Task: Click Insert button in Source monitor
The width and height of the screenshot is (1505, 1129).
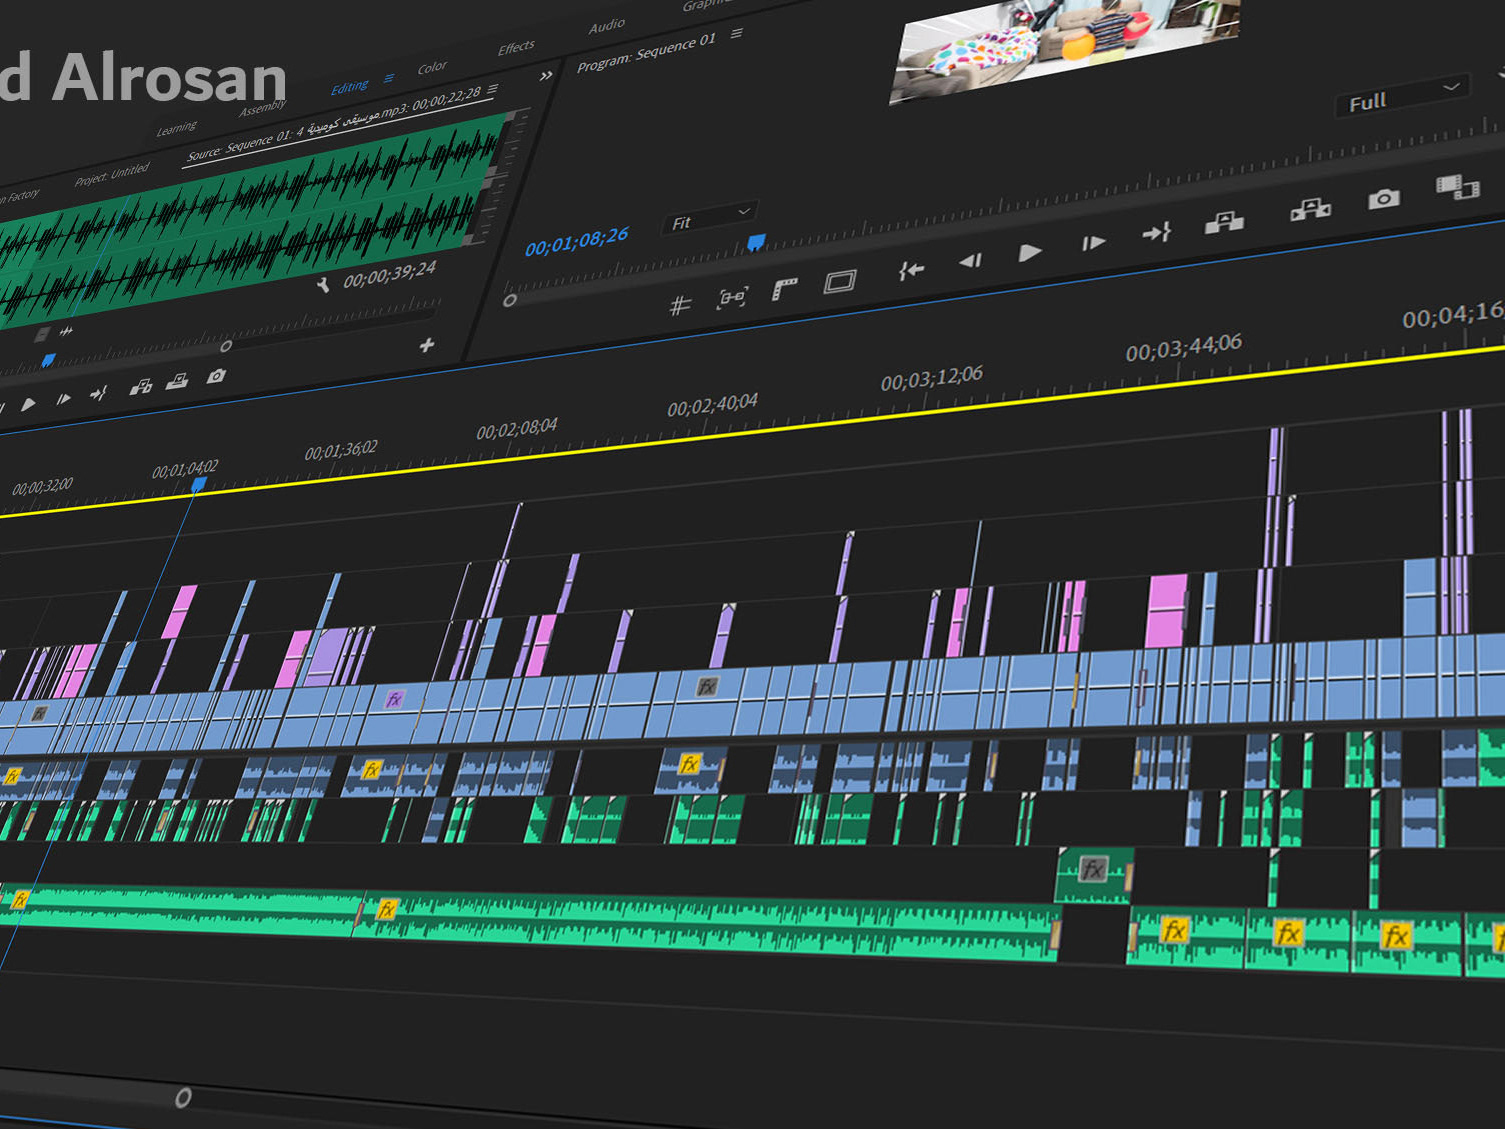Action: click(141, 386)
